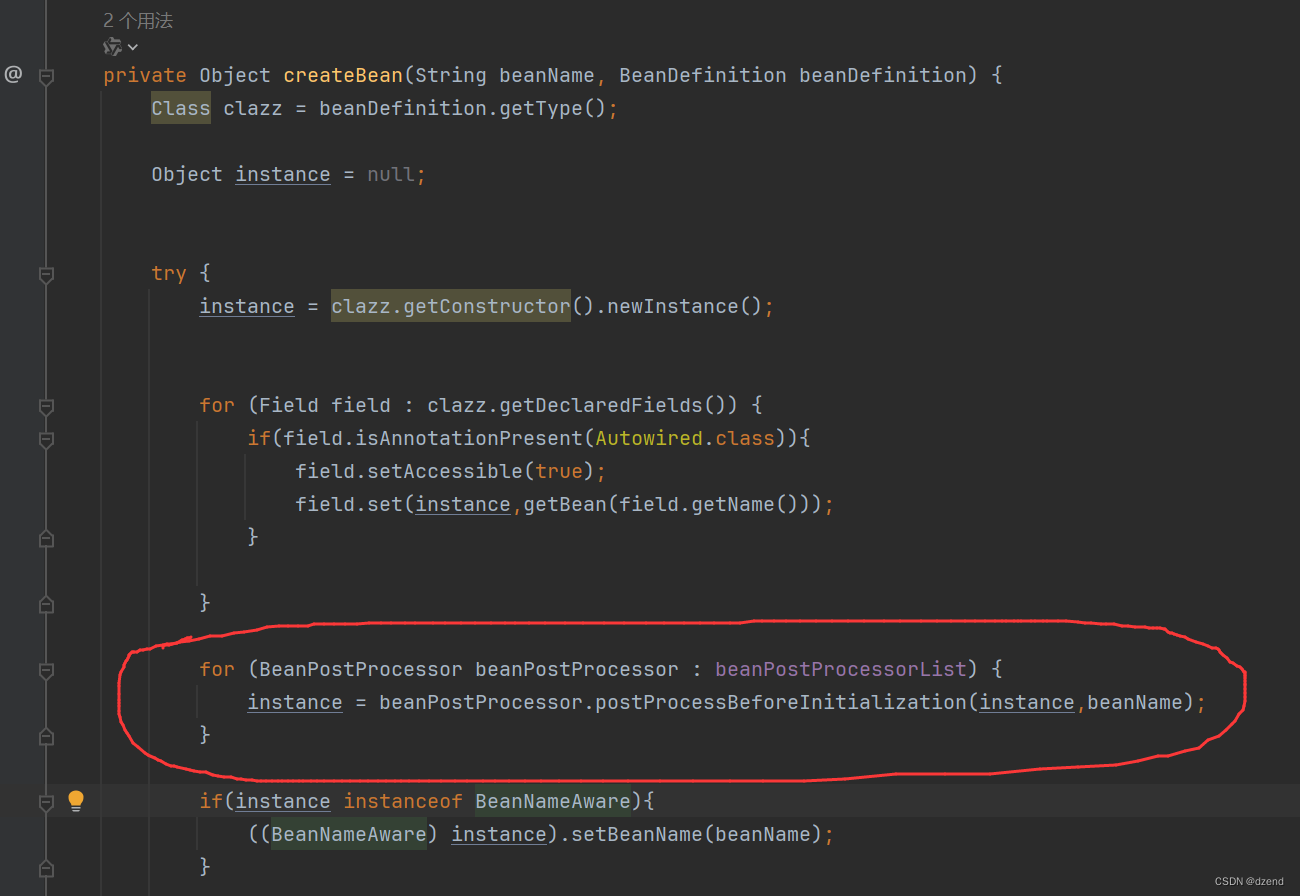Collapse the 'for (Field field' loop fold marker
1300x896 pixels.
click(x=46, y=406)
